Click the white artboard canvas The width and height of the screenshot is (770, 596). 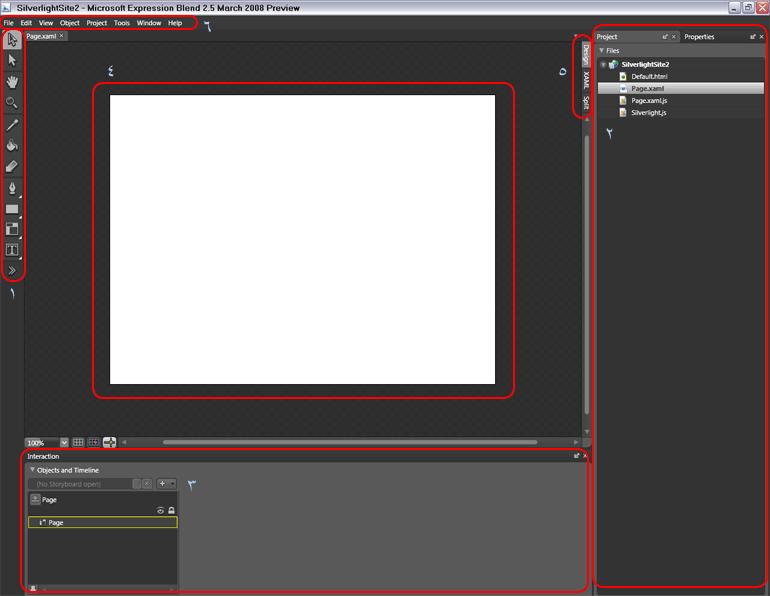(302, 240)
